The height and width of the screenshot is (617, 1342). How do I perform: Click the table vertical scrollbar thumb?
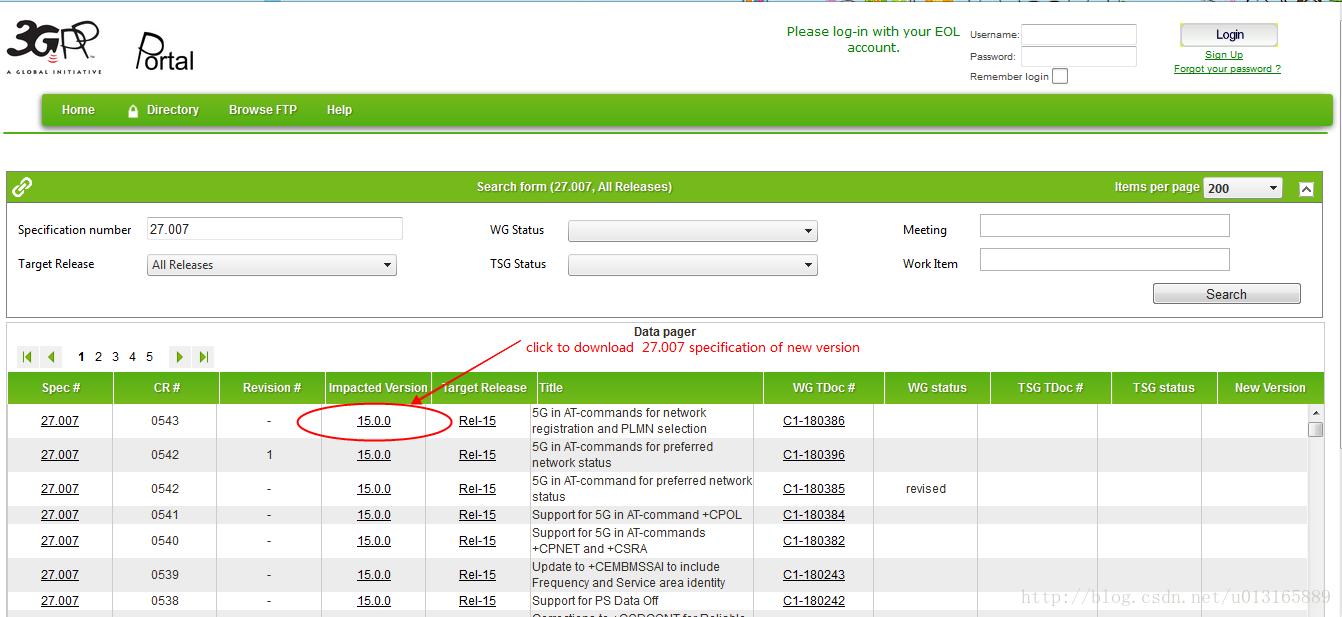pos(1315,429)
